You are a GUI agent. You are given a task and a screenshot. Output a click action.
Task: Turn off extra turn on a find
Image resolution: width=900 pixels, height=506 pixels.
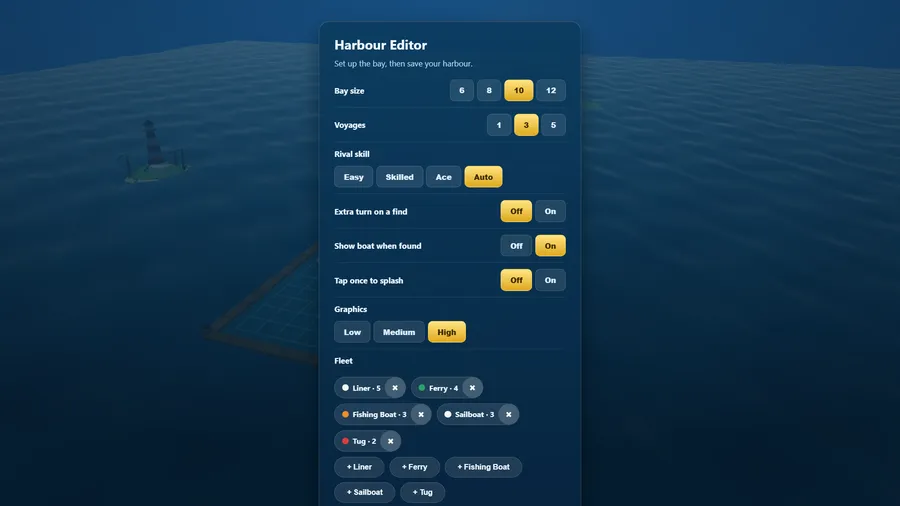[x=516, y=211]
